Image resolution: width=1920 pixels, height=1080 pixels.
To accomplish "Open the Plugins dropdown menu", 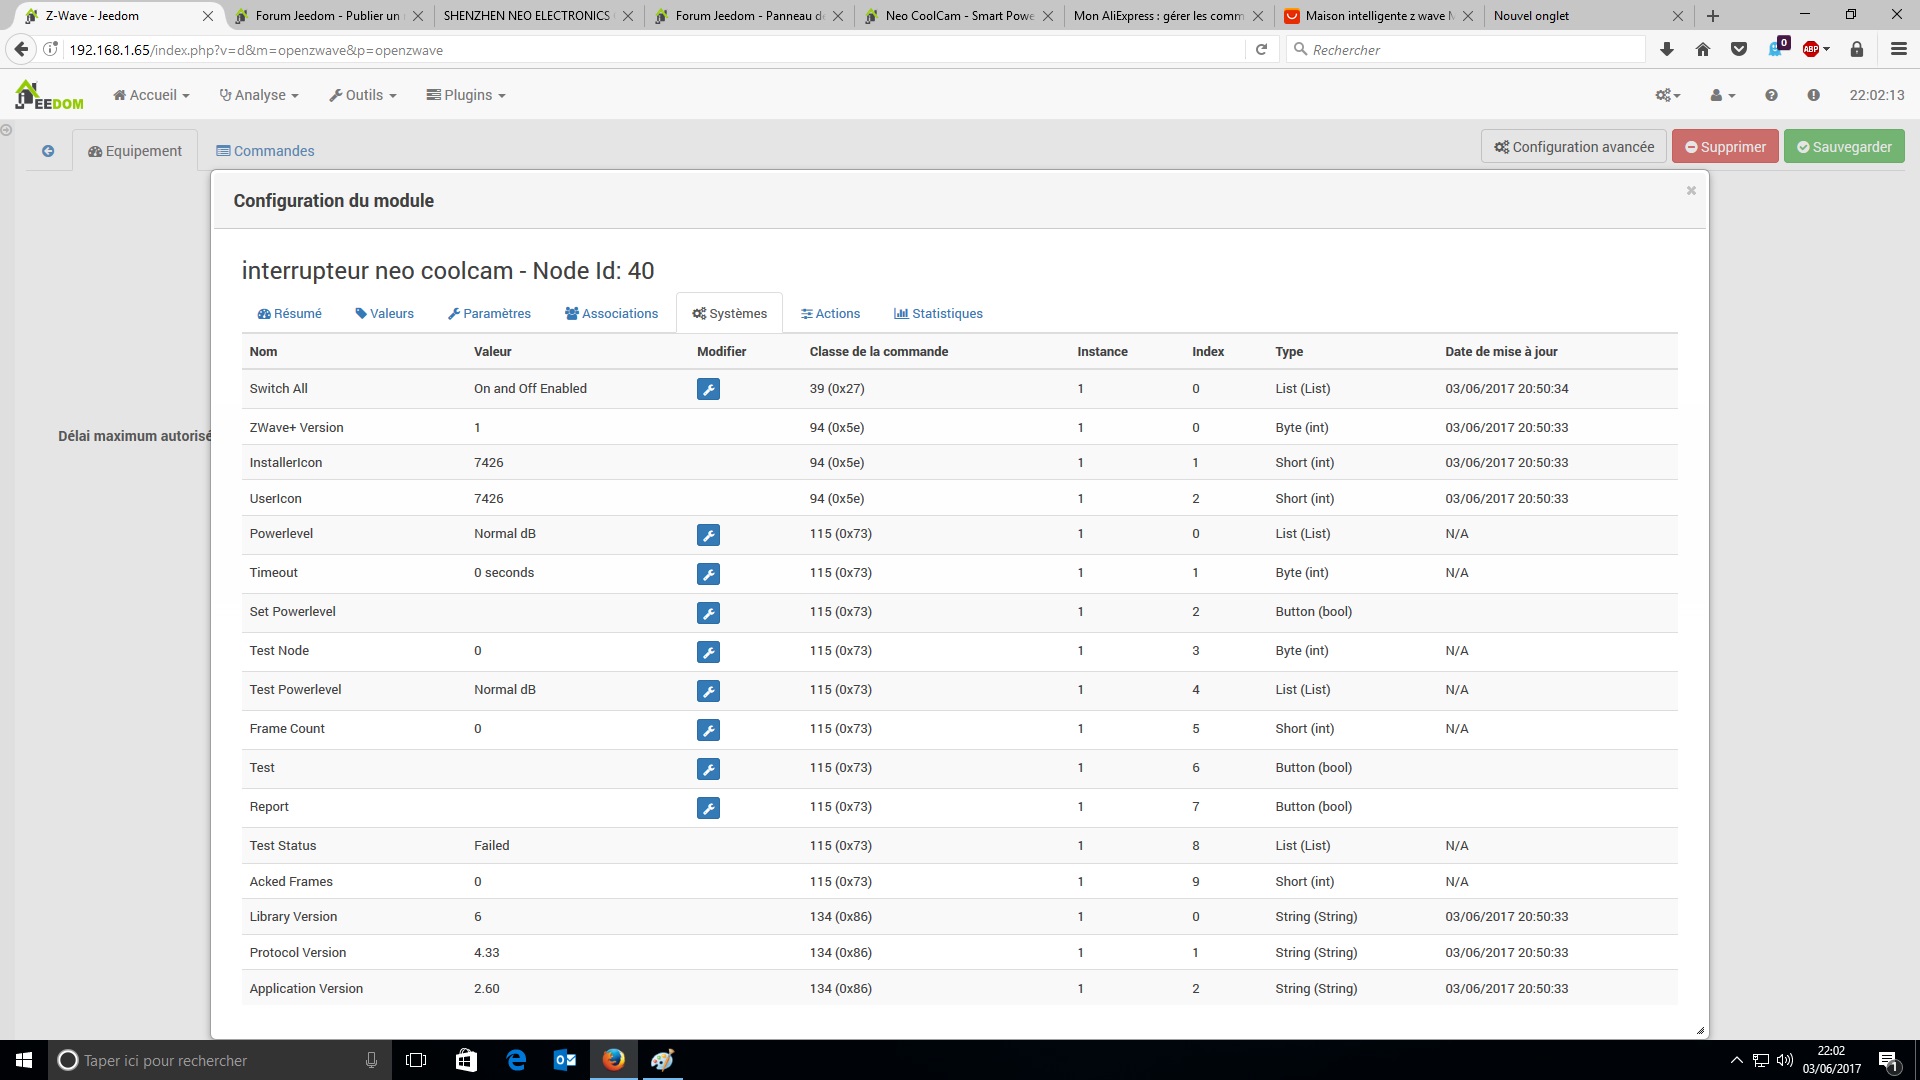I will [x=466, y=95].
